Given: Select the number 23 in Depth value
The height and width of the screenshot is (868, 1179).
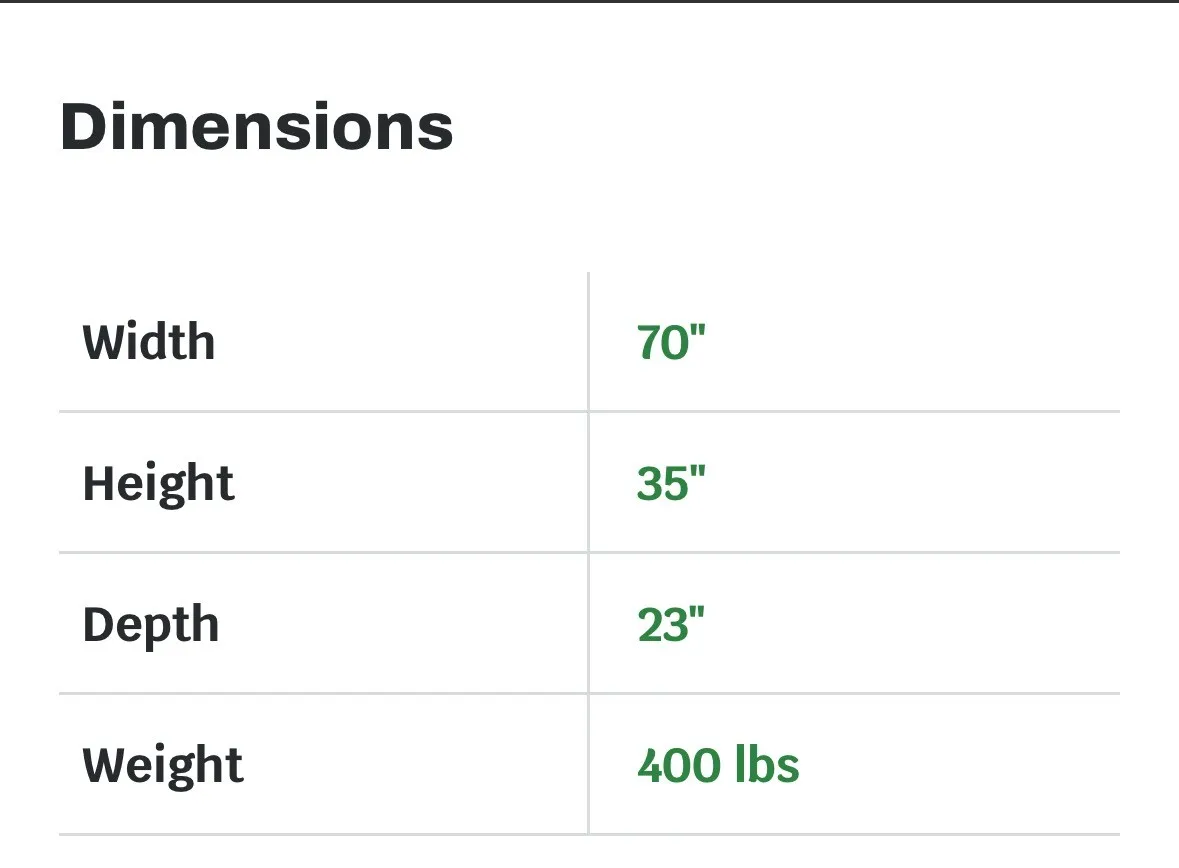Looking at the screenshot, I should 660,625.
